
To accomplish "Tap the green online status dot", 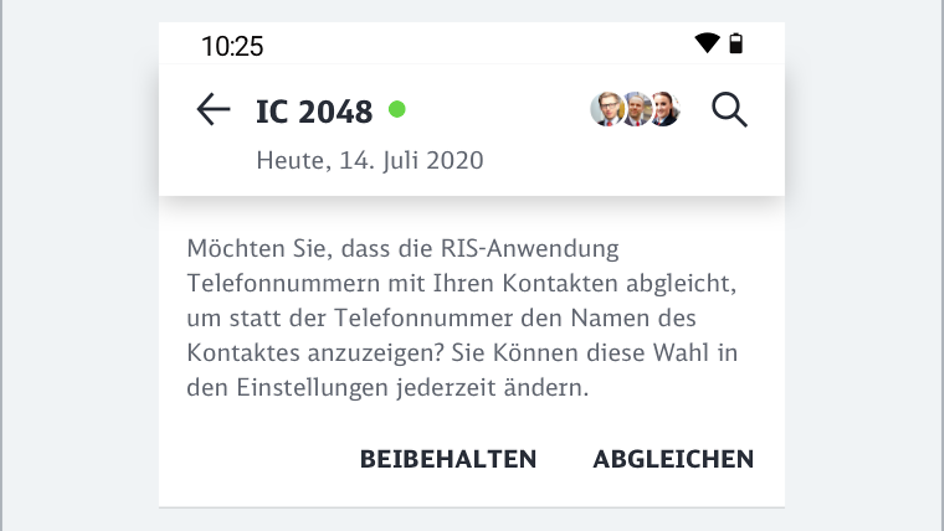I will [x=397, y=109].
